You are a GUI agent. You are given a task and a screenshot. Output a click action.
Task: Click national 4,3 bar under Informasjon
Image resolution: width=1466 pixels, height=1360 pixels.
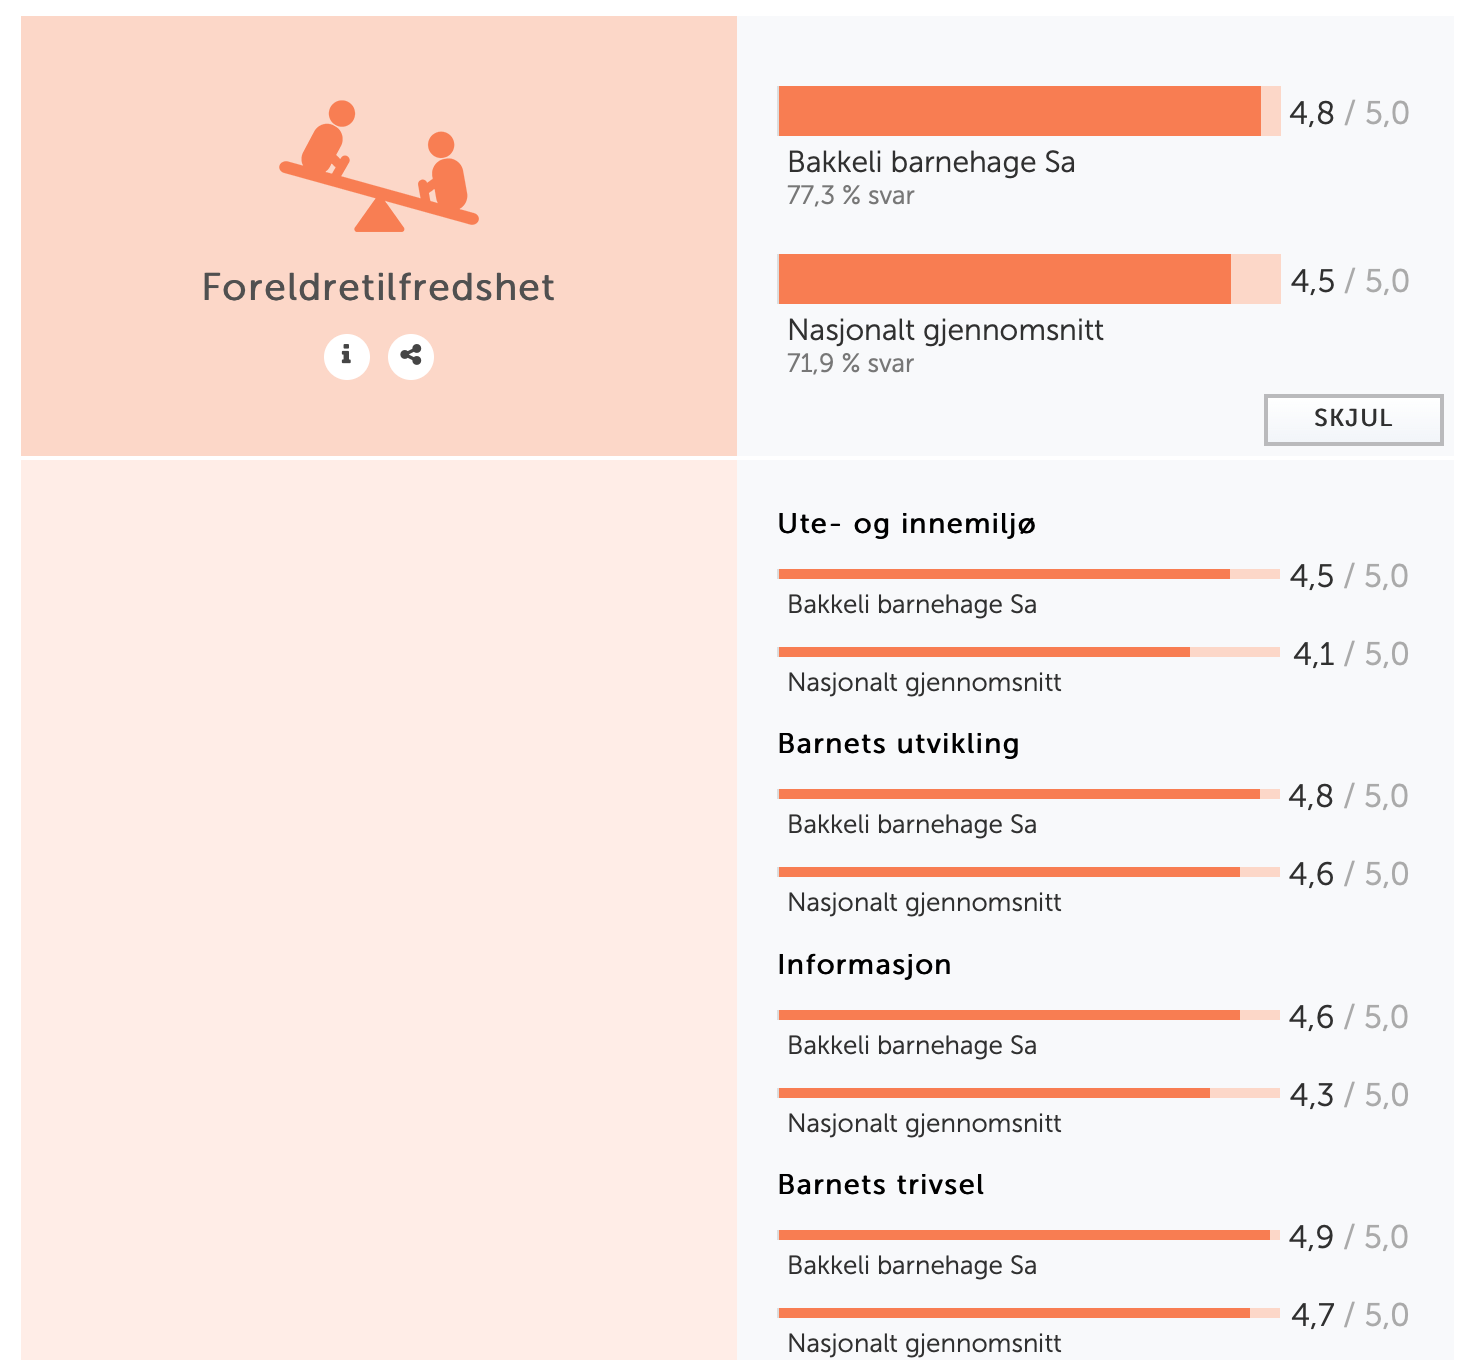1029,1093
